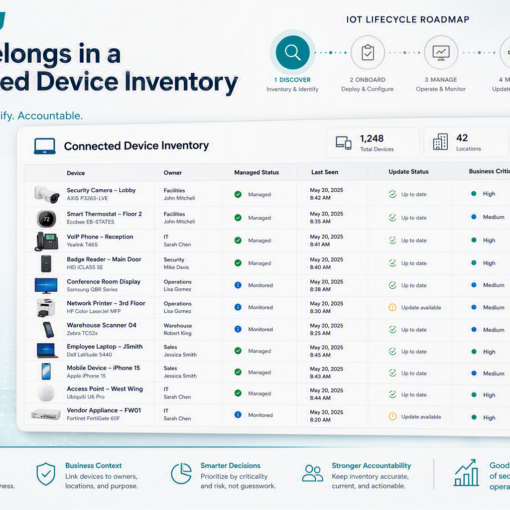Click the High criticality dot for Security Camera
Image resolution: width=510 pixels, height=510 pixels.
[474, 194]
